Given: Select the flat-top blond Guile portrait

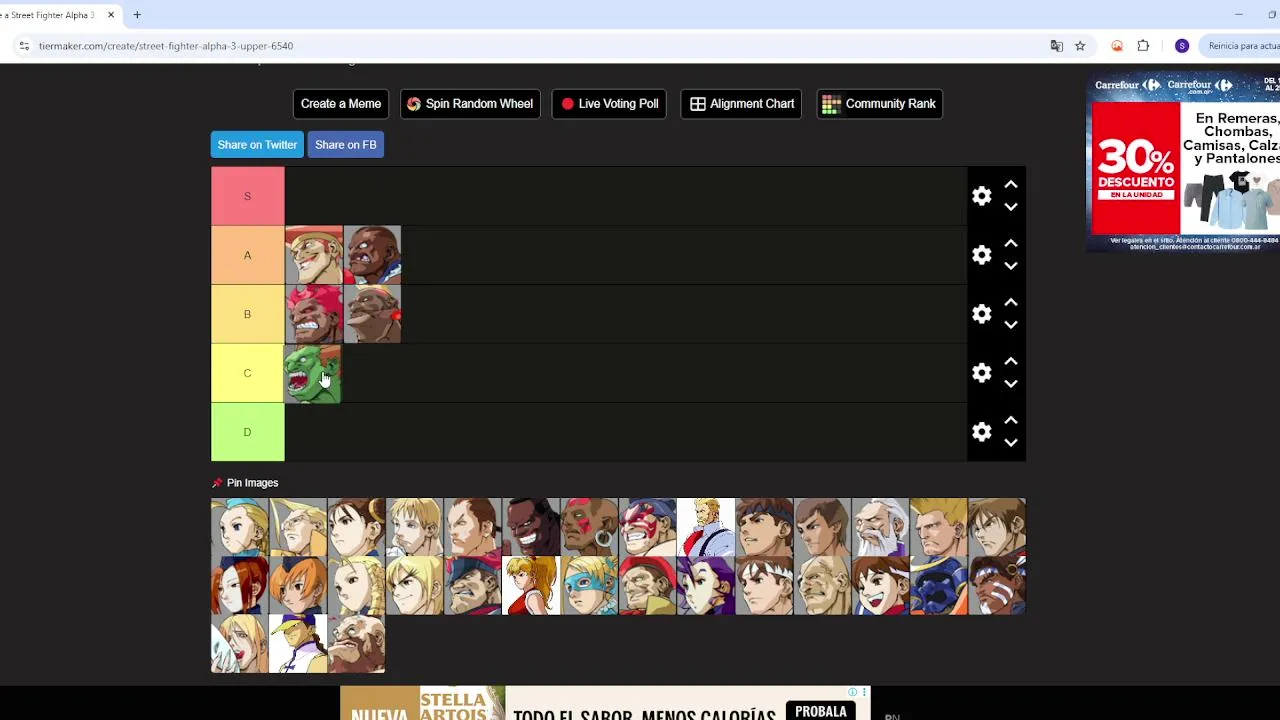Looking at the screenshot, I should (x=939, y=527).
